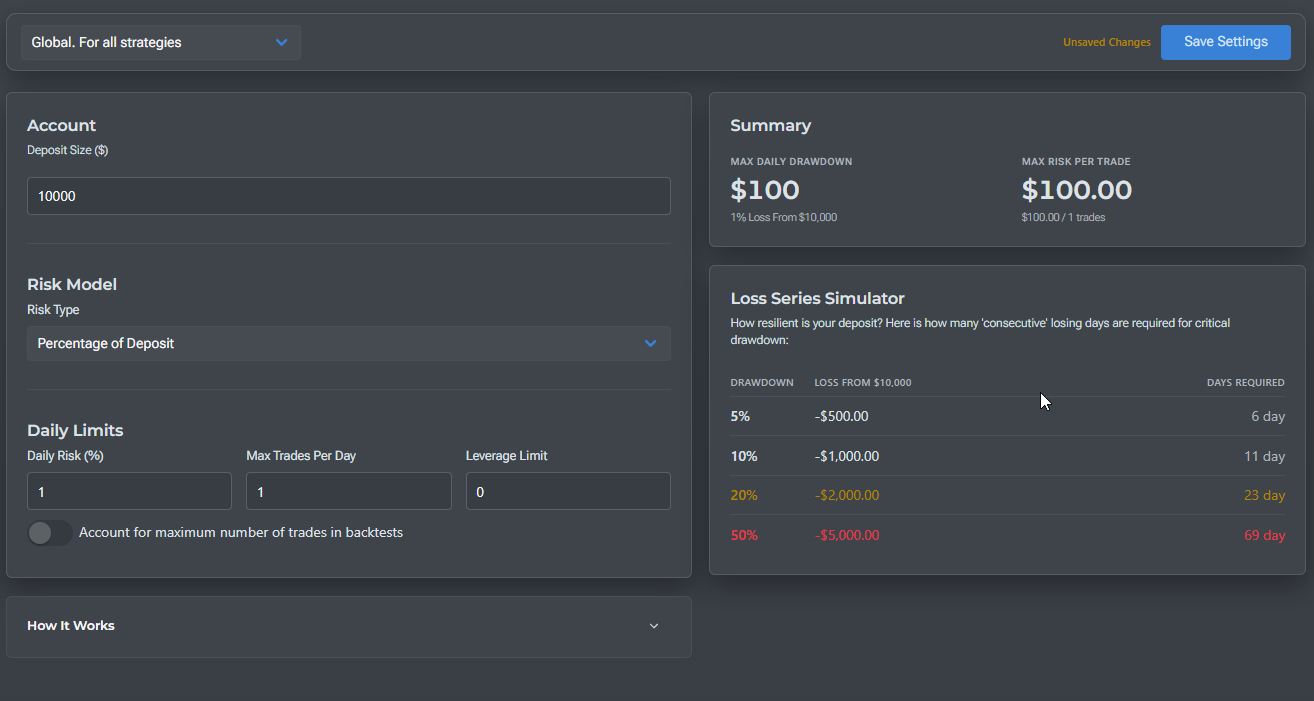Click the $100.00 max risk per trade value
Screen dimensions: 1314x701
tap(1077, 190)
